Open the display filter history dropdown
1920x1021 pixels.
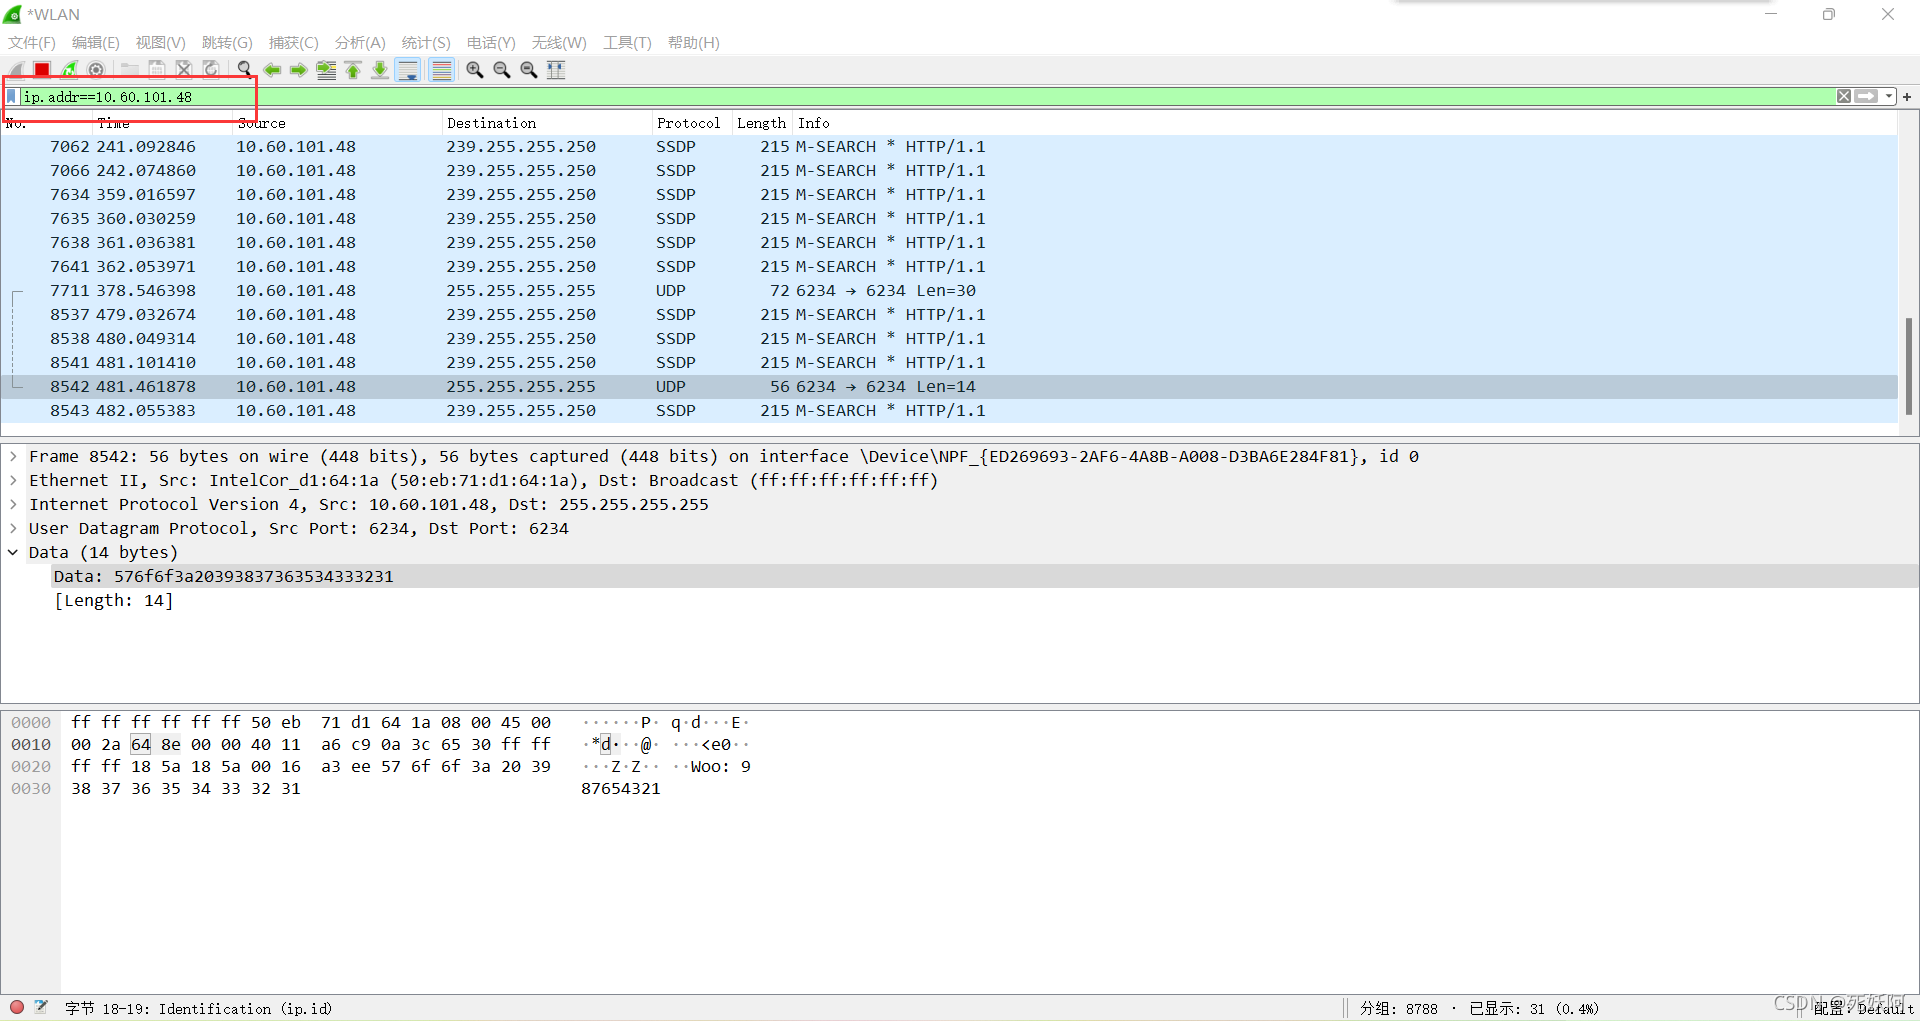point(1888,96)
